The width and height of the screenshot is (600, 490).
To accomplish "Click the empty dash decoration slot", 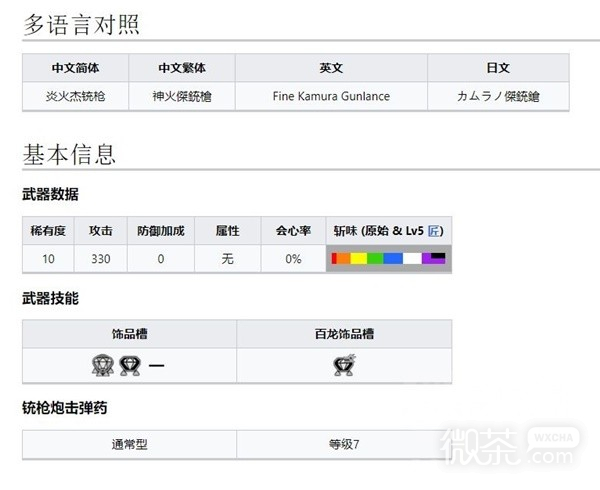I will tap(156, 366).
